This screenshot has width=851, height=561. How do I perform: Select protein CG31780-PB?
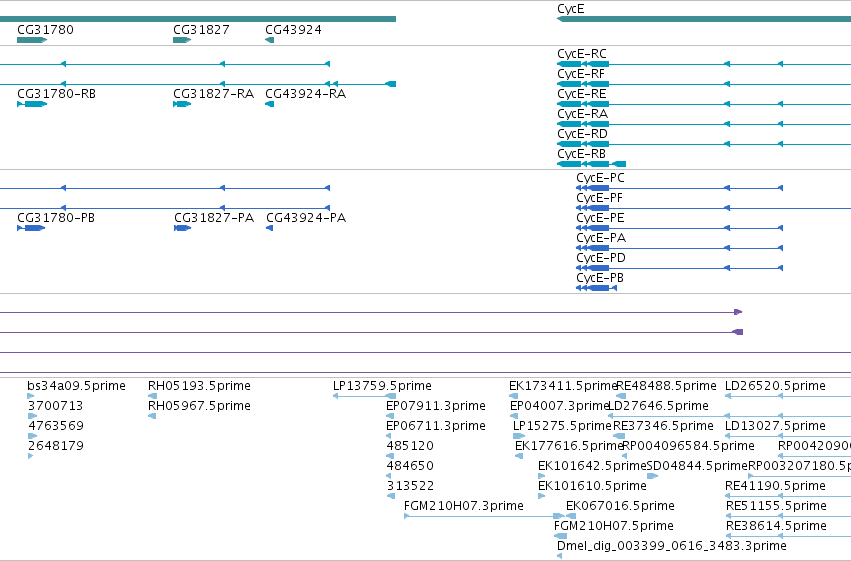(x=56, y=218)
